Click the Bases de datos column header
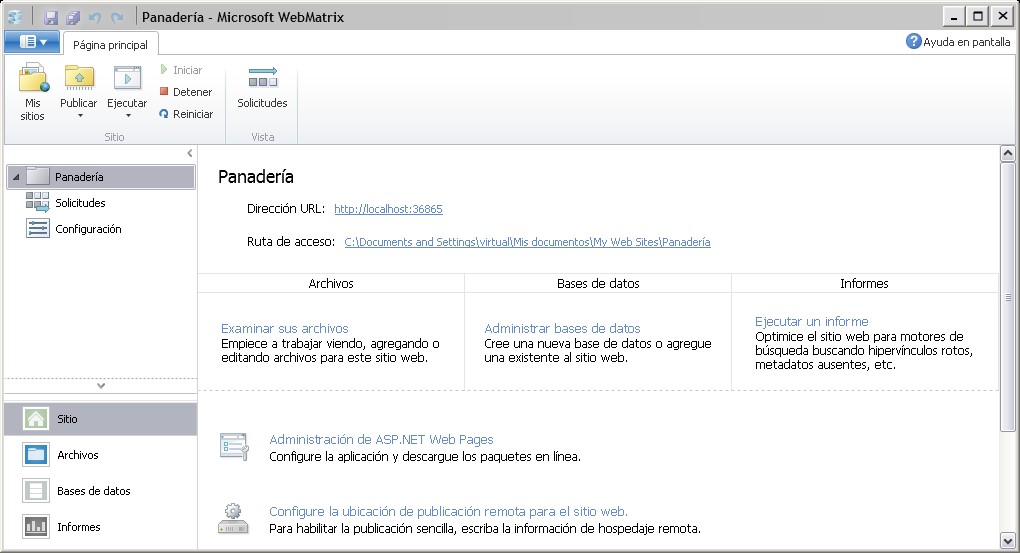The height and width of the screenshot is (553, 1020). coord(598,284)
